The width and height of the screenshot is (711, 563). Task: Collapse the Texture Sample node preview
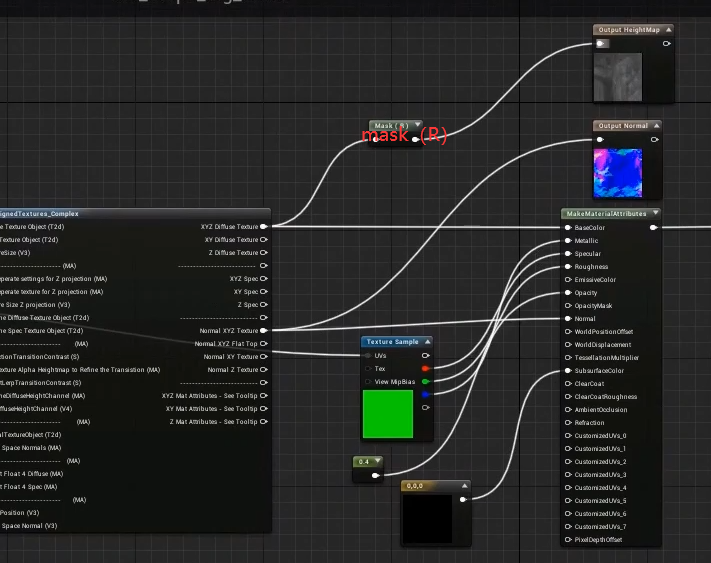[426, 342]
